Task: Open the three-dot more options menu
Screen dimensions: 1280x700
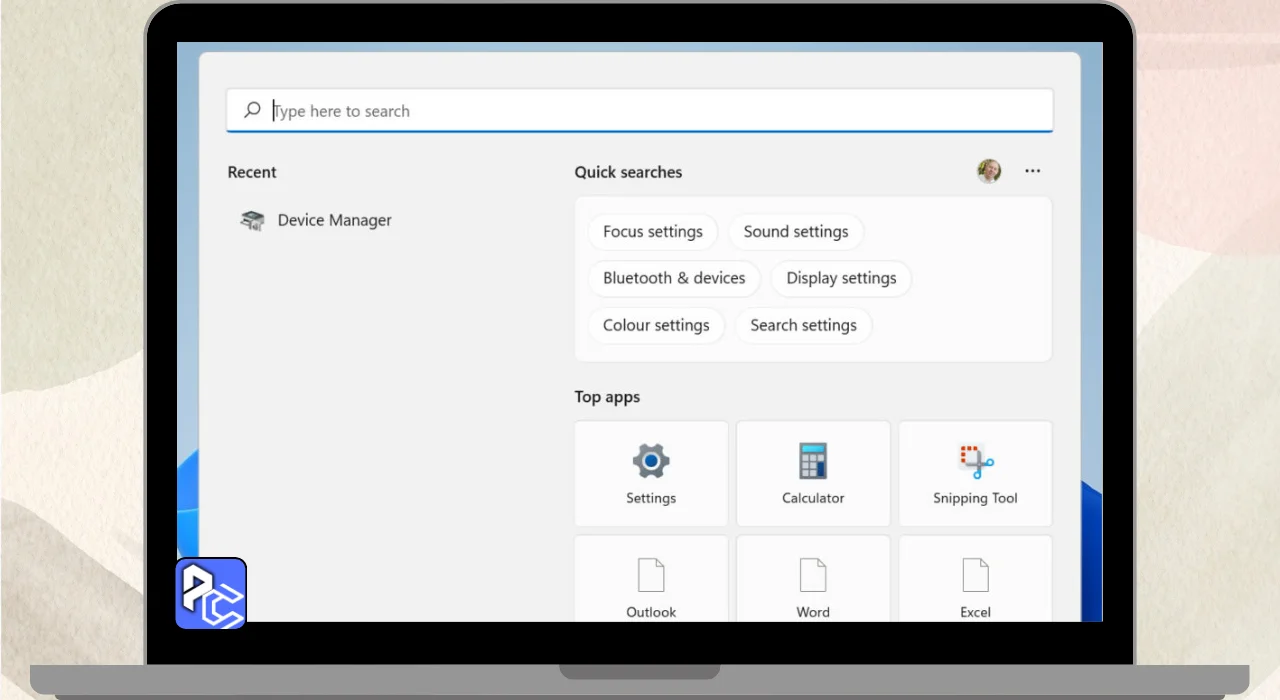Action: [x=1033, y=171]
